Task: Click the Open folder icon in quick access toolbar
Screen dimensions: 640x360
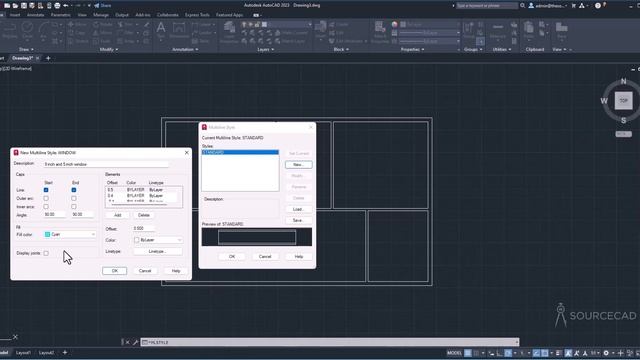Action: click(x=15, y=6)
